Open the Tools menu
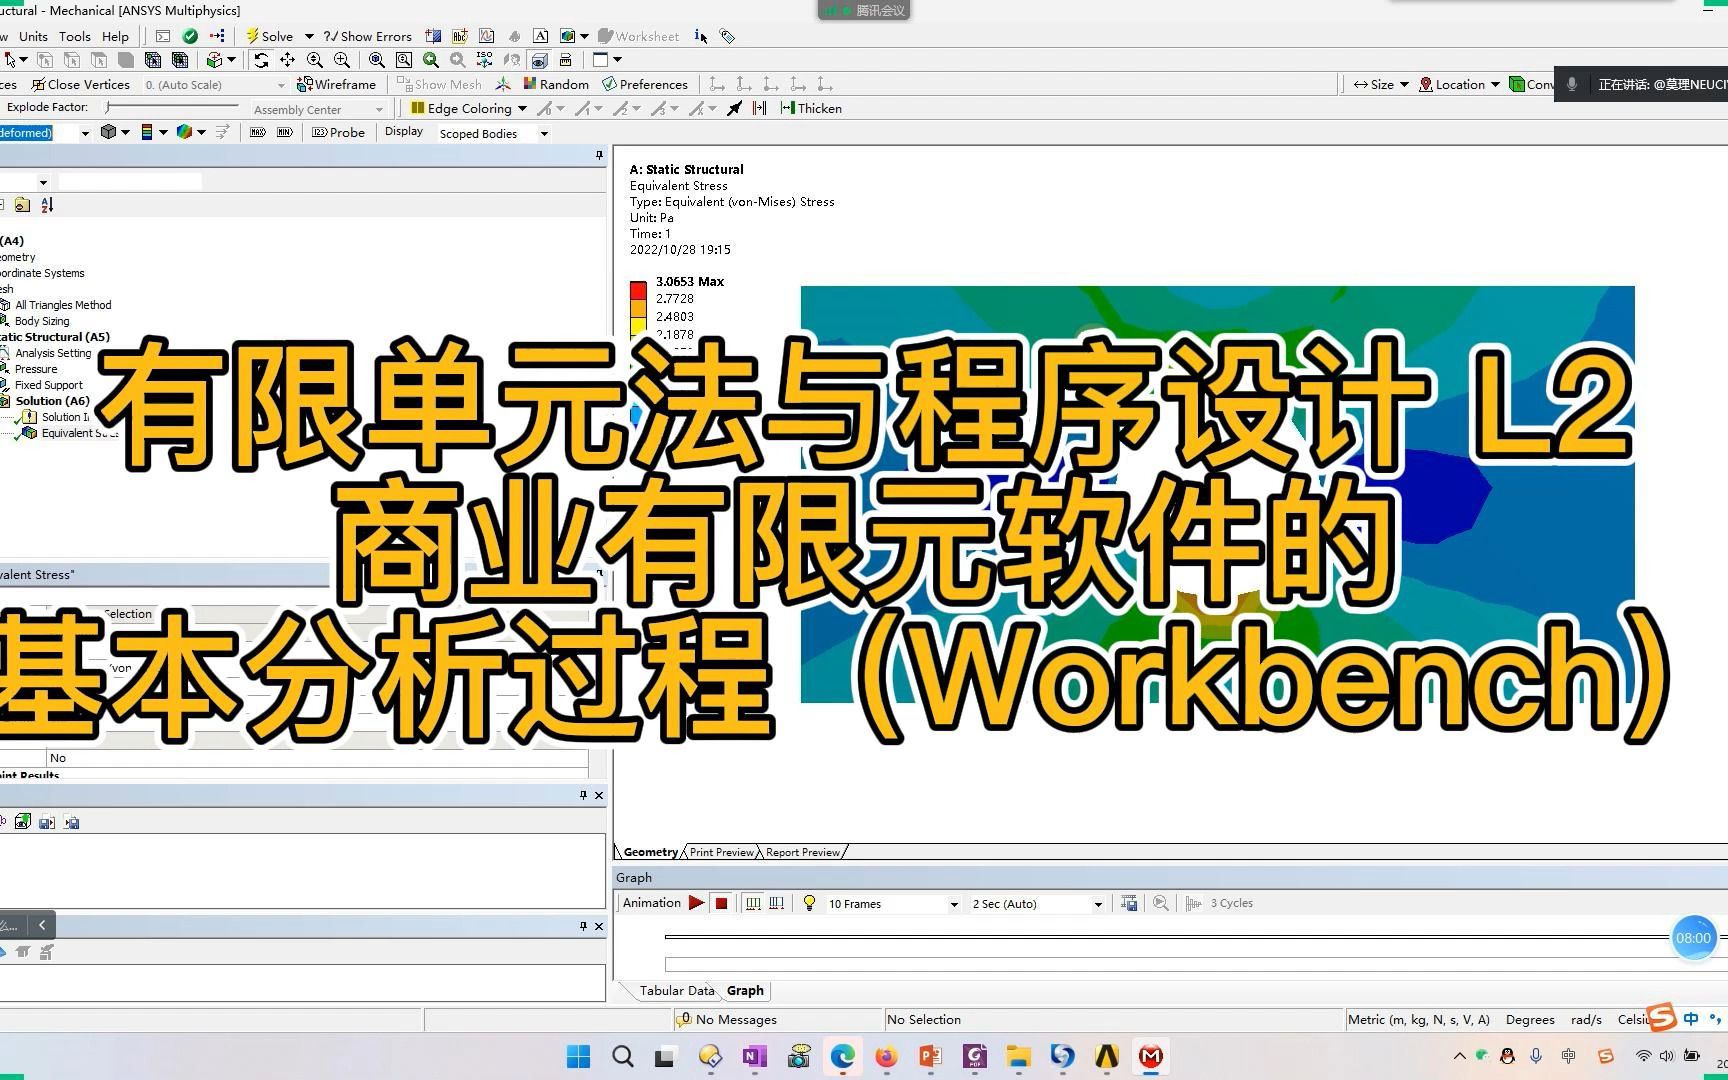 pyautogui.click(x=75, y=36)
